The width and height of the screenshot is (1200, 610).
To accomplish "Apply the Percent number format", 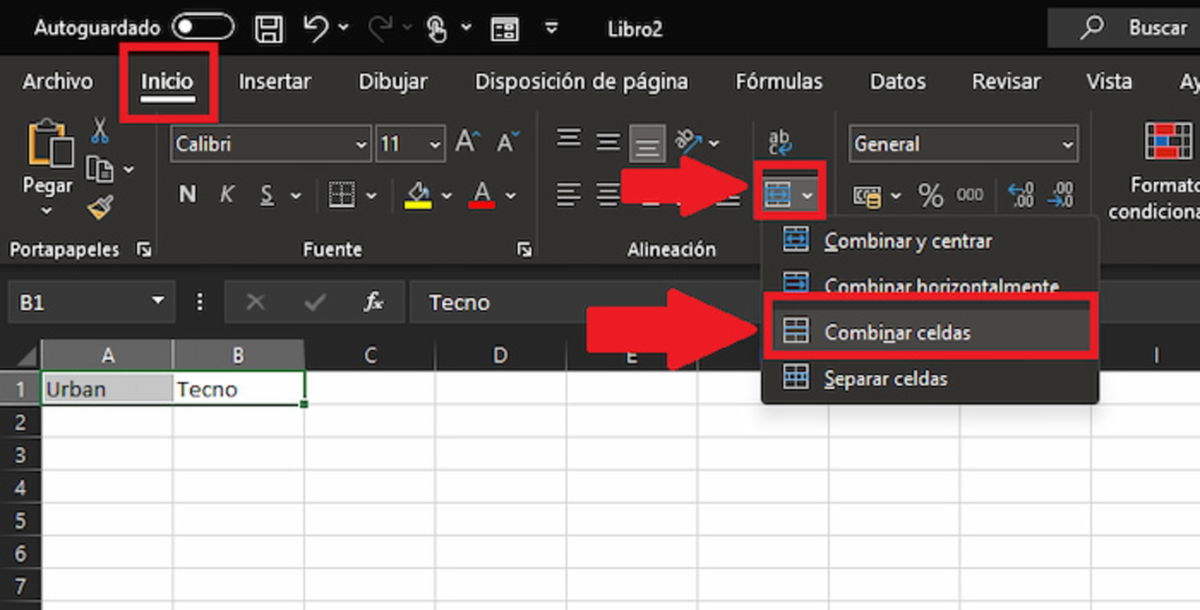I will coord(930,196).
